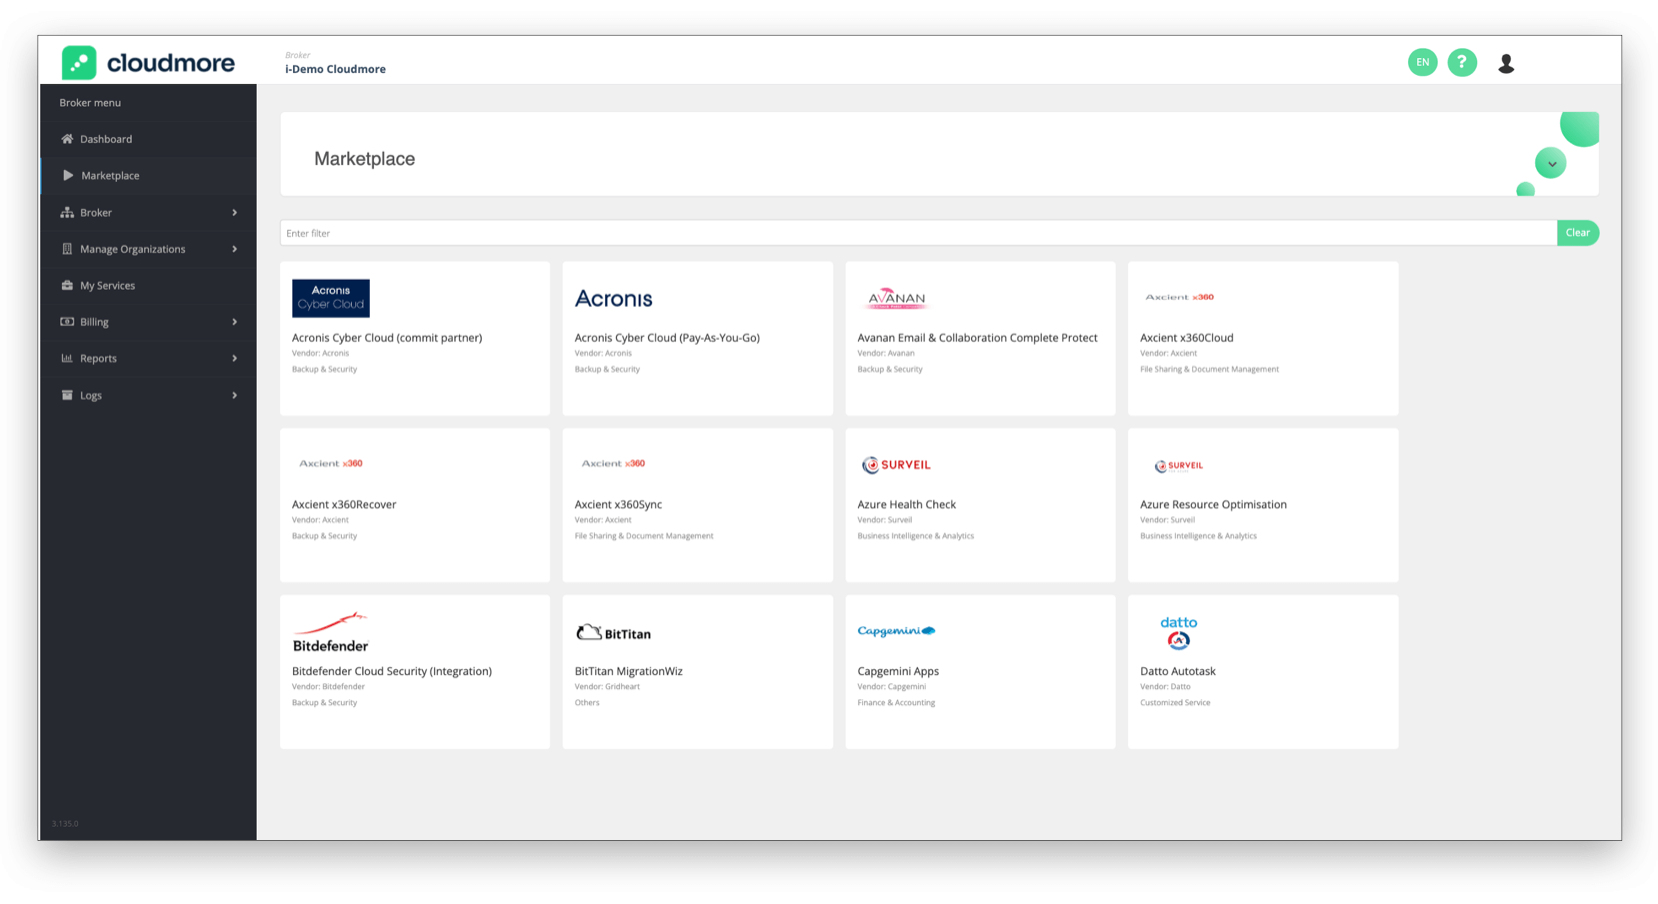Open the help question mark icon
Viewport: 1658px width, 904px height.
pos(1462,62)
